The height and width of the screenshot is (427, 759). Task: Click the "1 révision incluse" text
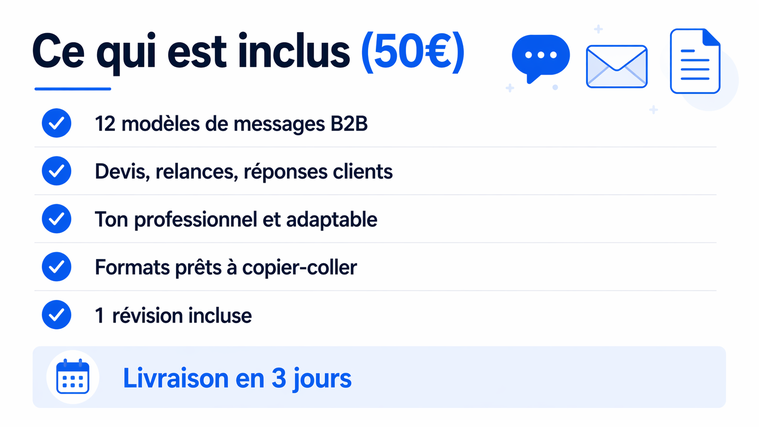click(173, 315)
